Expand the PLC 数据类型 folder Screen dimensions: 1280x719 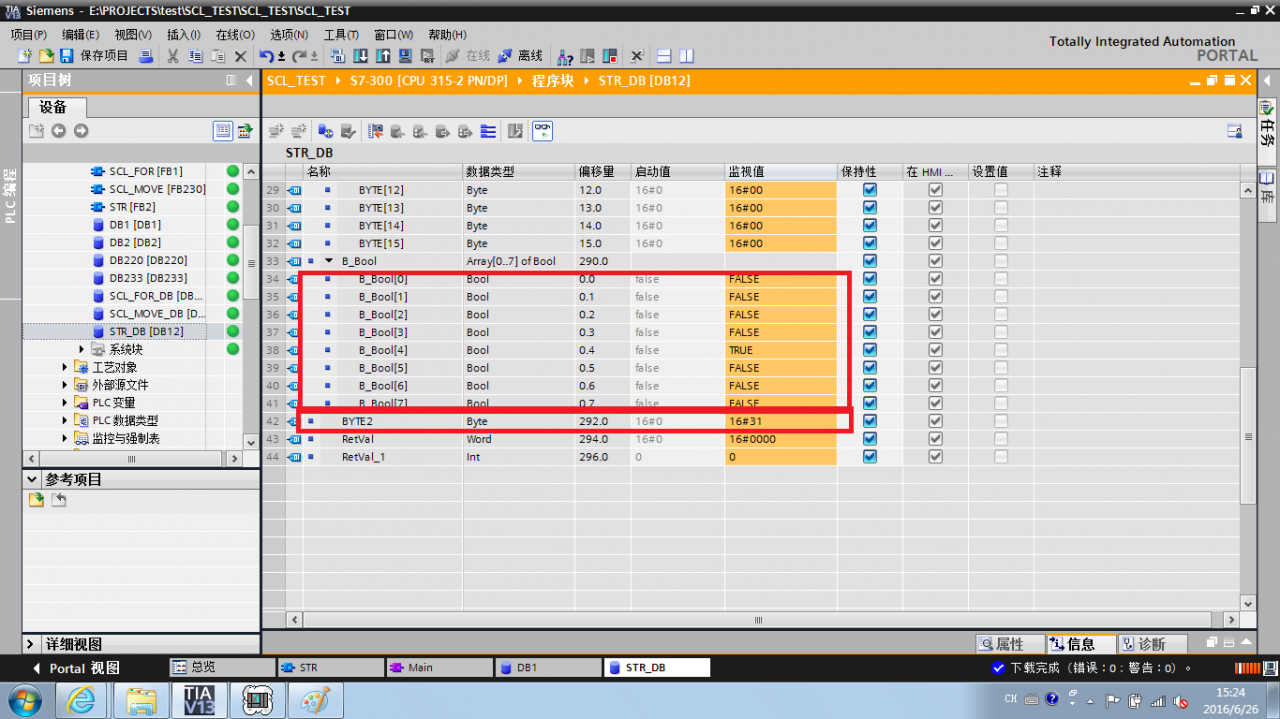(65, 421)
